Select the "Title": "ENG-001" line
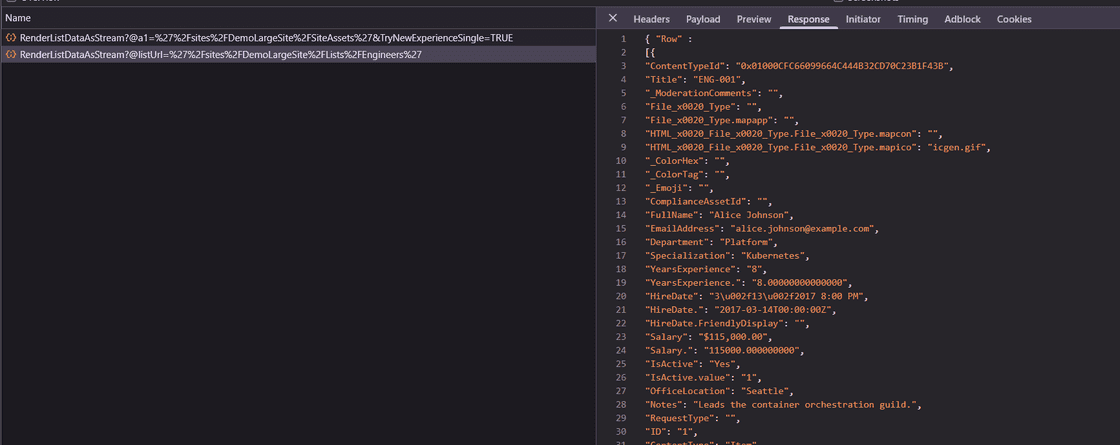This screenshot has height=445, width=1120. pyautogui.click(x=695, y=79)
